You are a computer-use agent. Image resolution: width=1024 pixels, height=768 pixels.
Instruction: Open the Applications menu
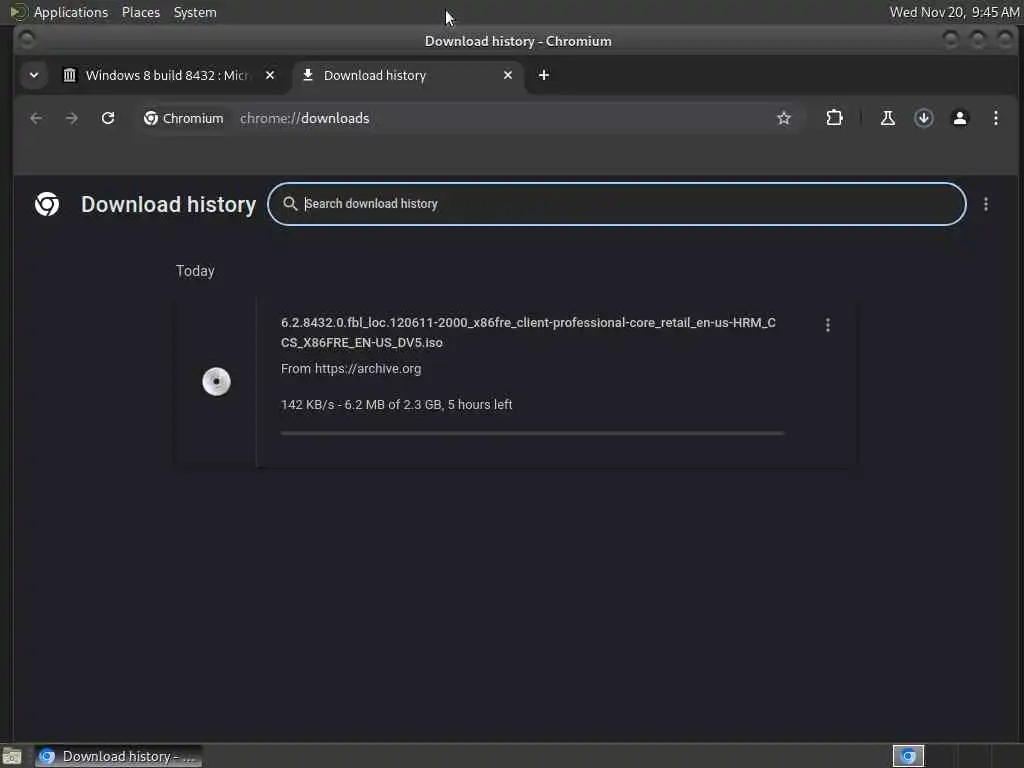click(71, 12)
